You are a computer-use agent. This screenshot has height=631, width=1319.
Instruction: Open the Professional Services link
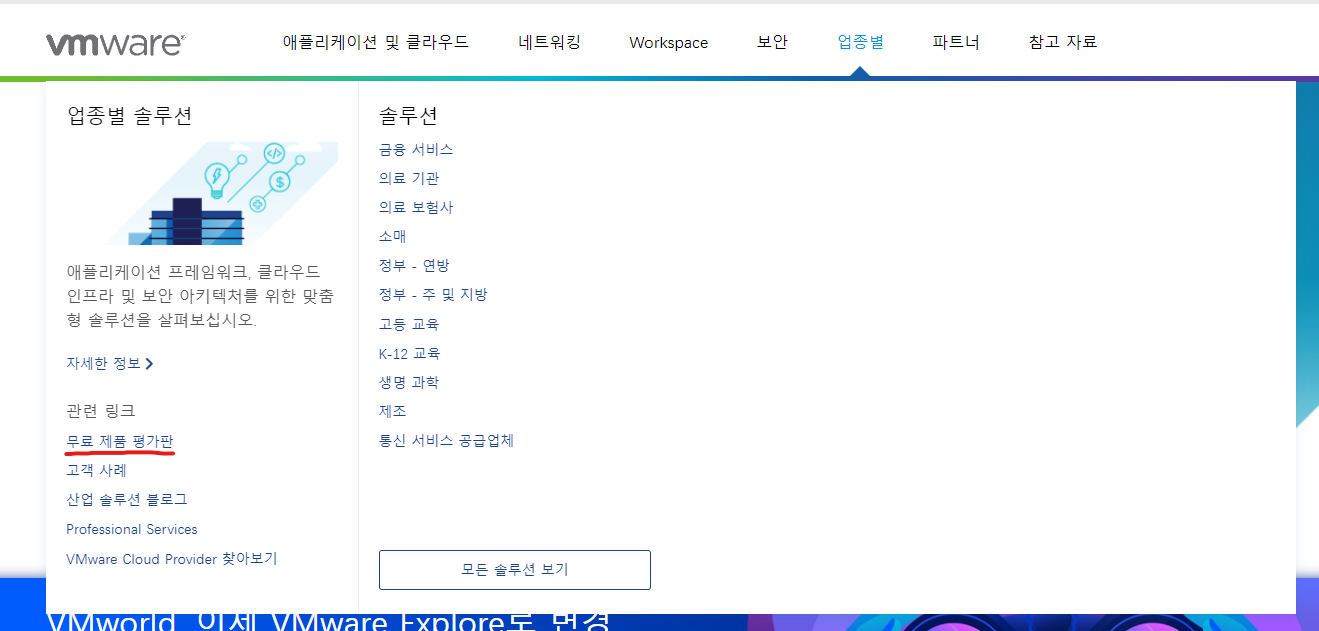point(132,529)
